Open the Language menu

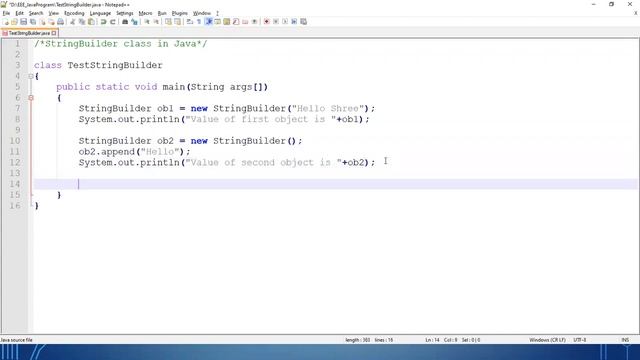point(100,13)
